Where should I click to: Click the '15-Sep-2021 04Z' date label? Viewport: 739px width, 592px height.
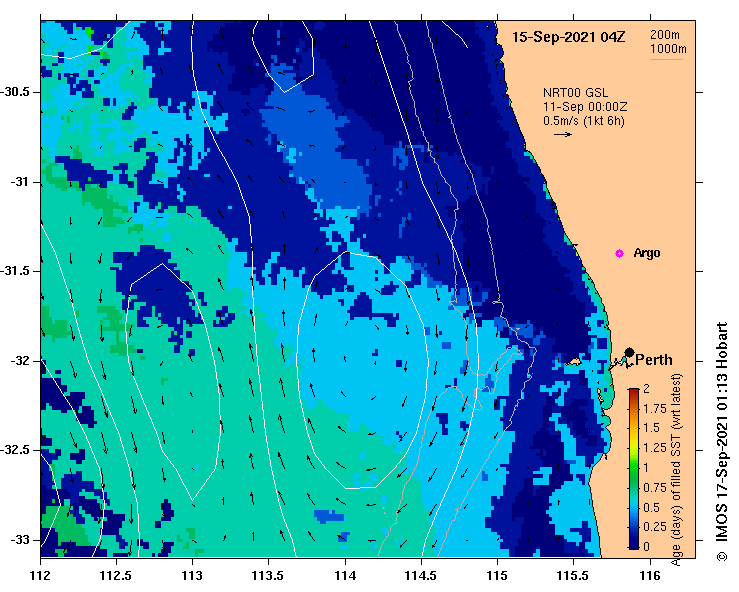pos(568,37)
